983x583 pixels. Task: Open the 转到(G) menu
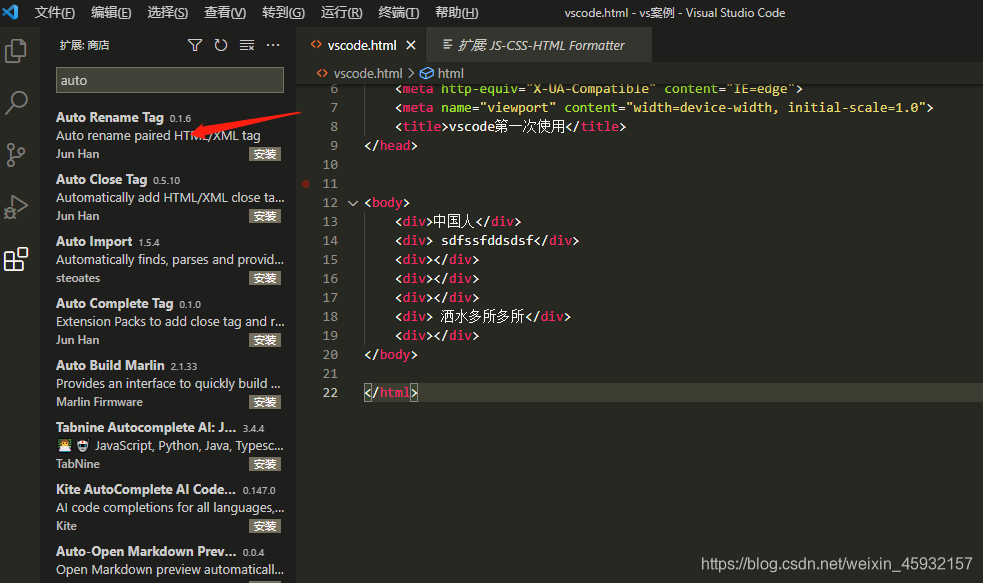[x=283, y=13]
